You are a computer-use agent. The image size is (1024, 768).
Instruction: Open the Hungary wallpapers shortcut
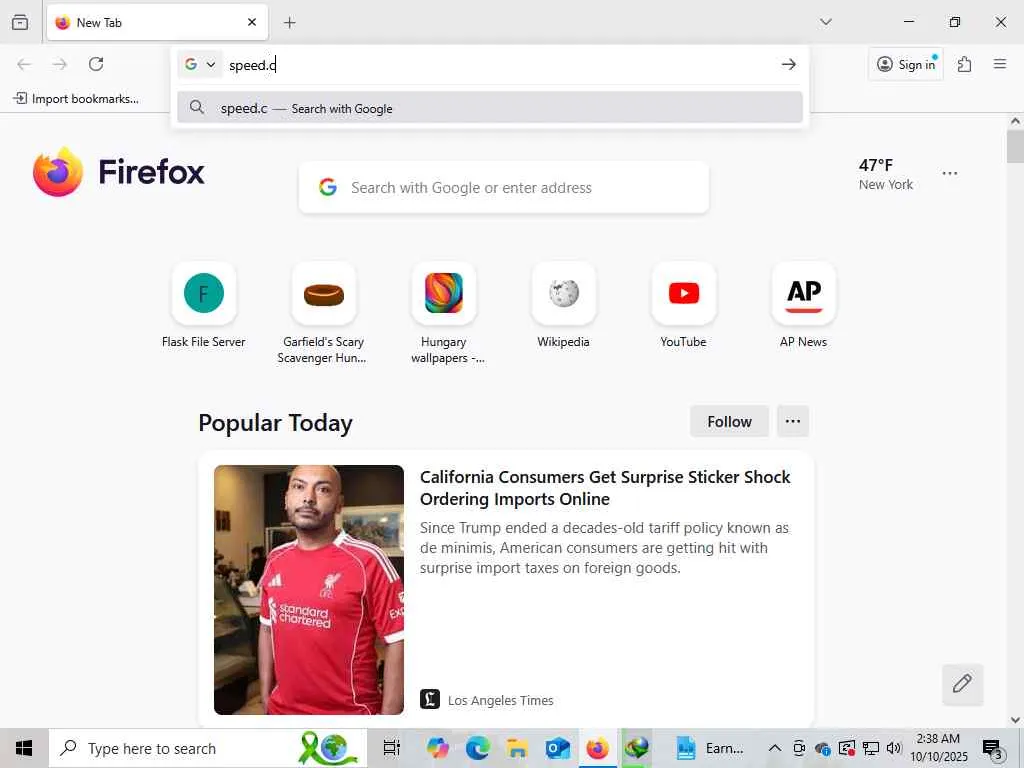pyautogui.click(x=444, y=314)
